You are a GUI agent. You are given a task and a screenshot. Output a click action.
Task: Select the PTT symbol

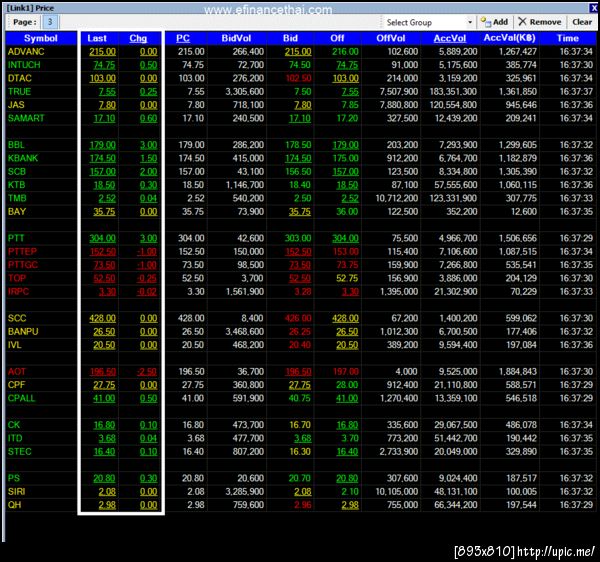pyautogui.click(x=16, y=238)
